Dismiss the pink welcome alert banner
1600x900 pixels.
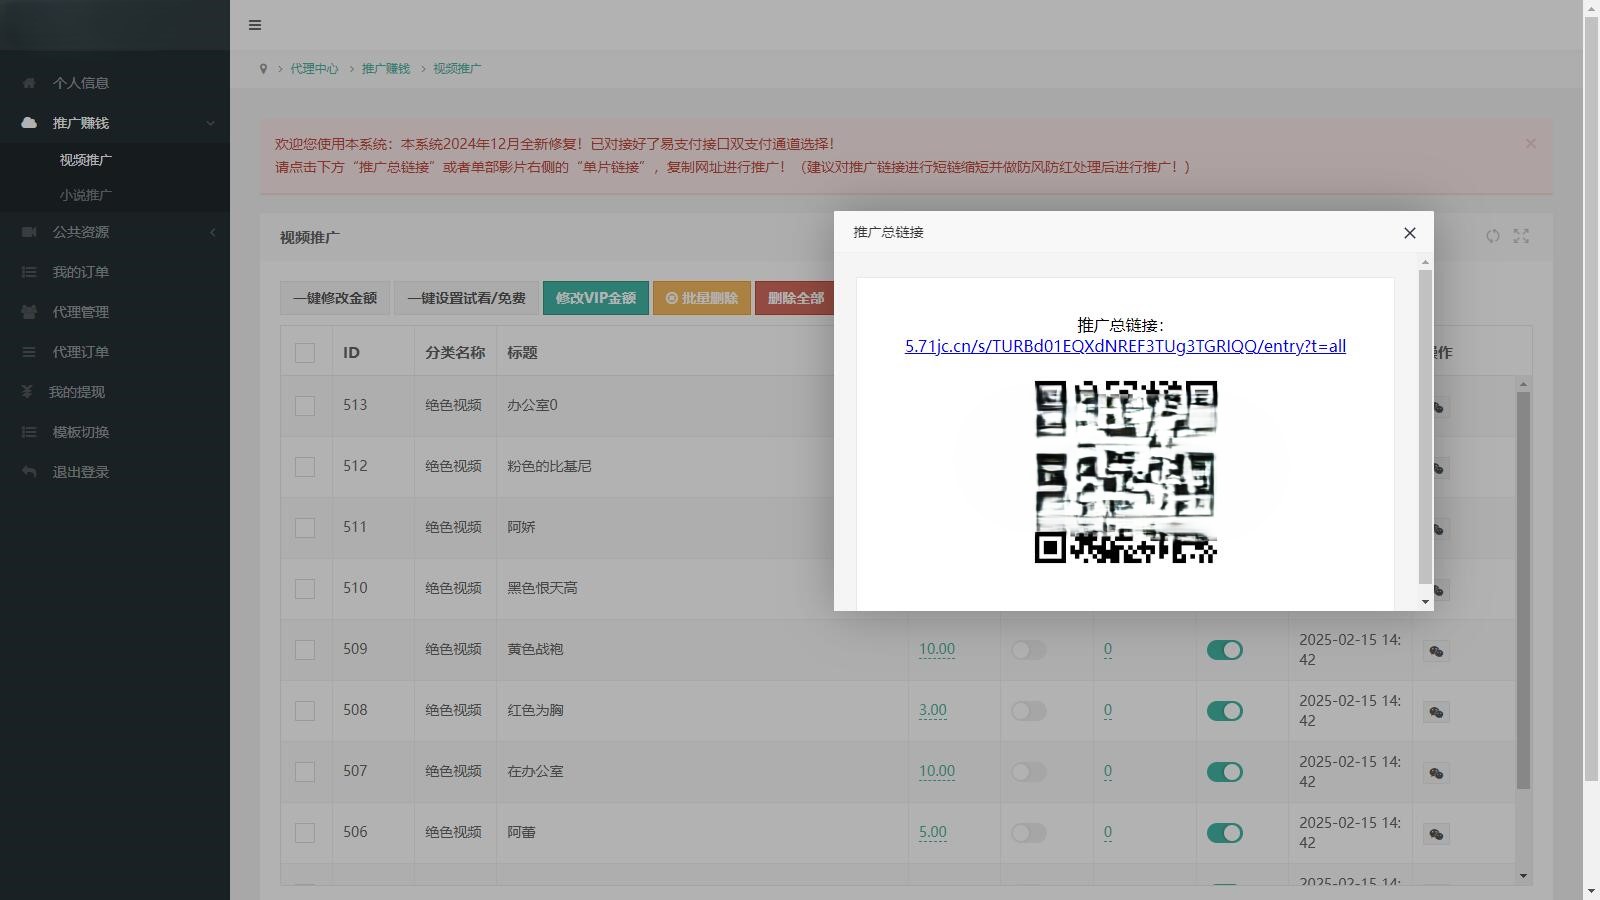point(1530,144)
